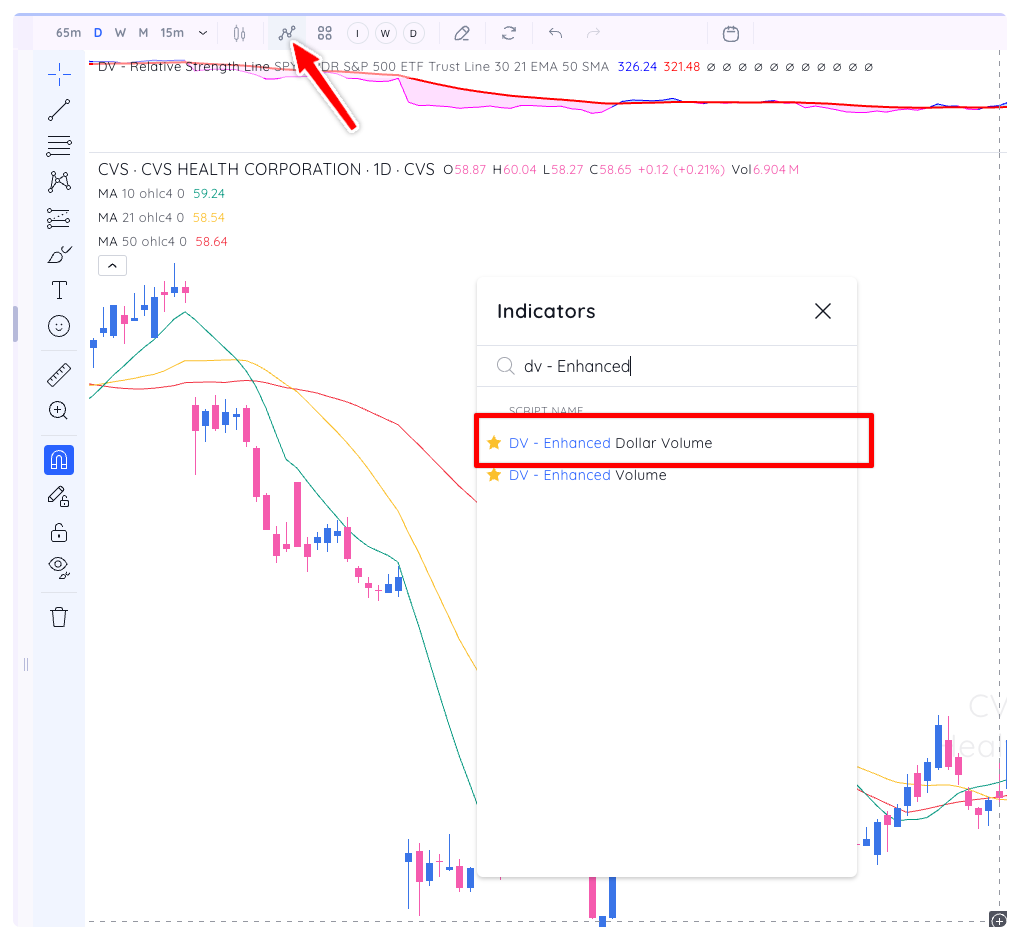Image resolution: width=1020 pixels, height=940 pixels.
Task: Toggle stay in drawing mode
Action: 59,497
